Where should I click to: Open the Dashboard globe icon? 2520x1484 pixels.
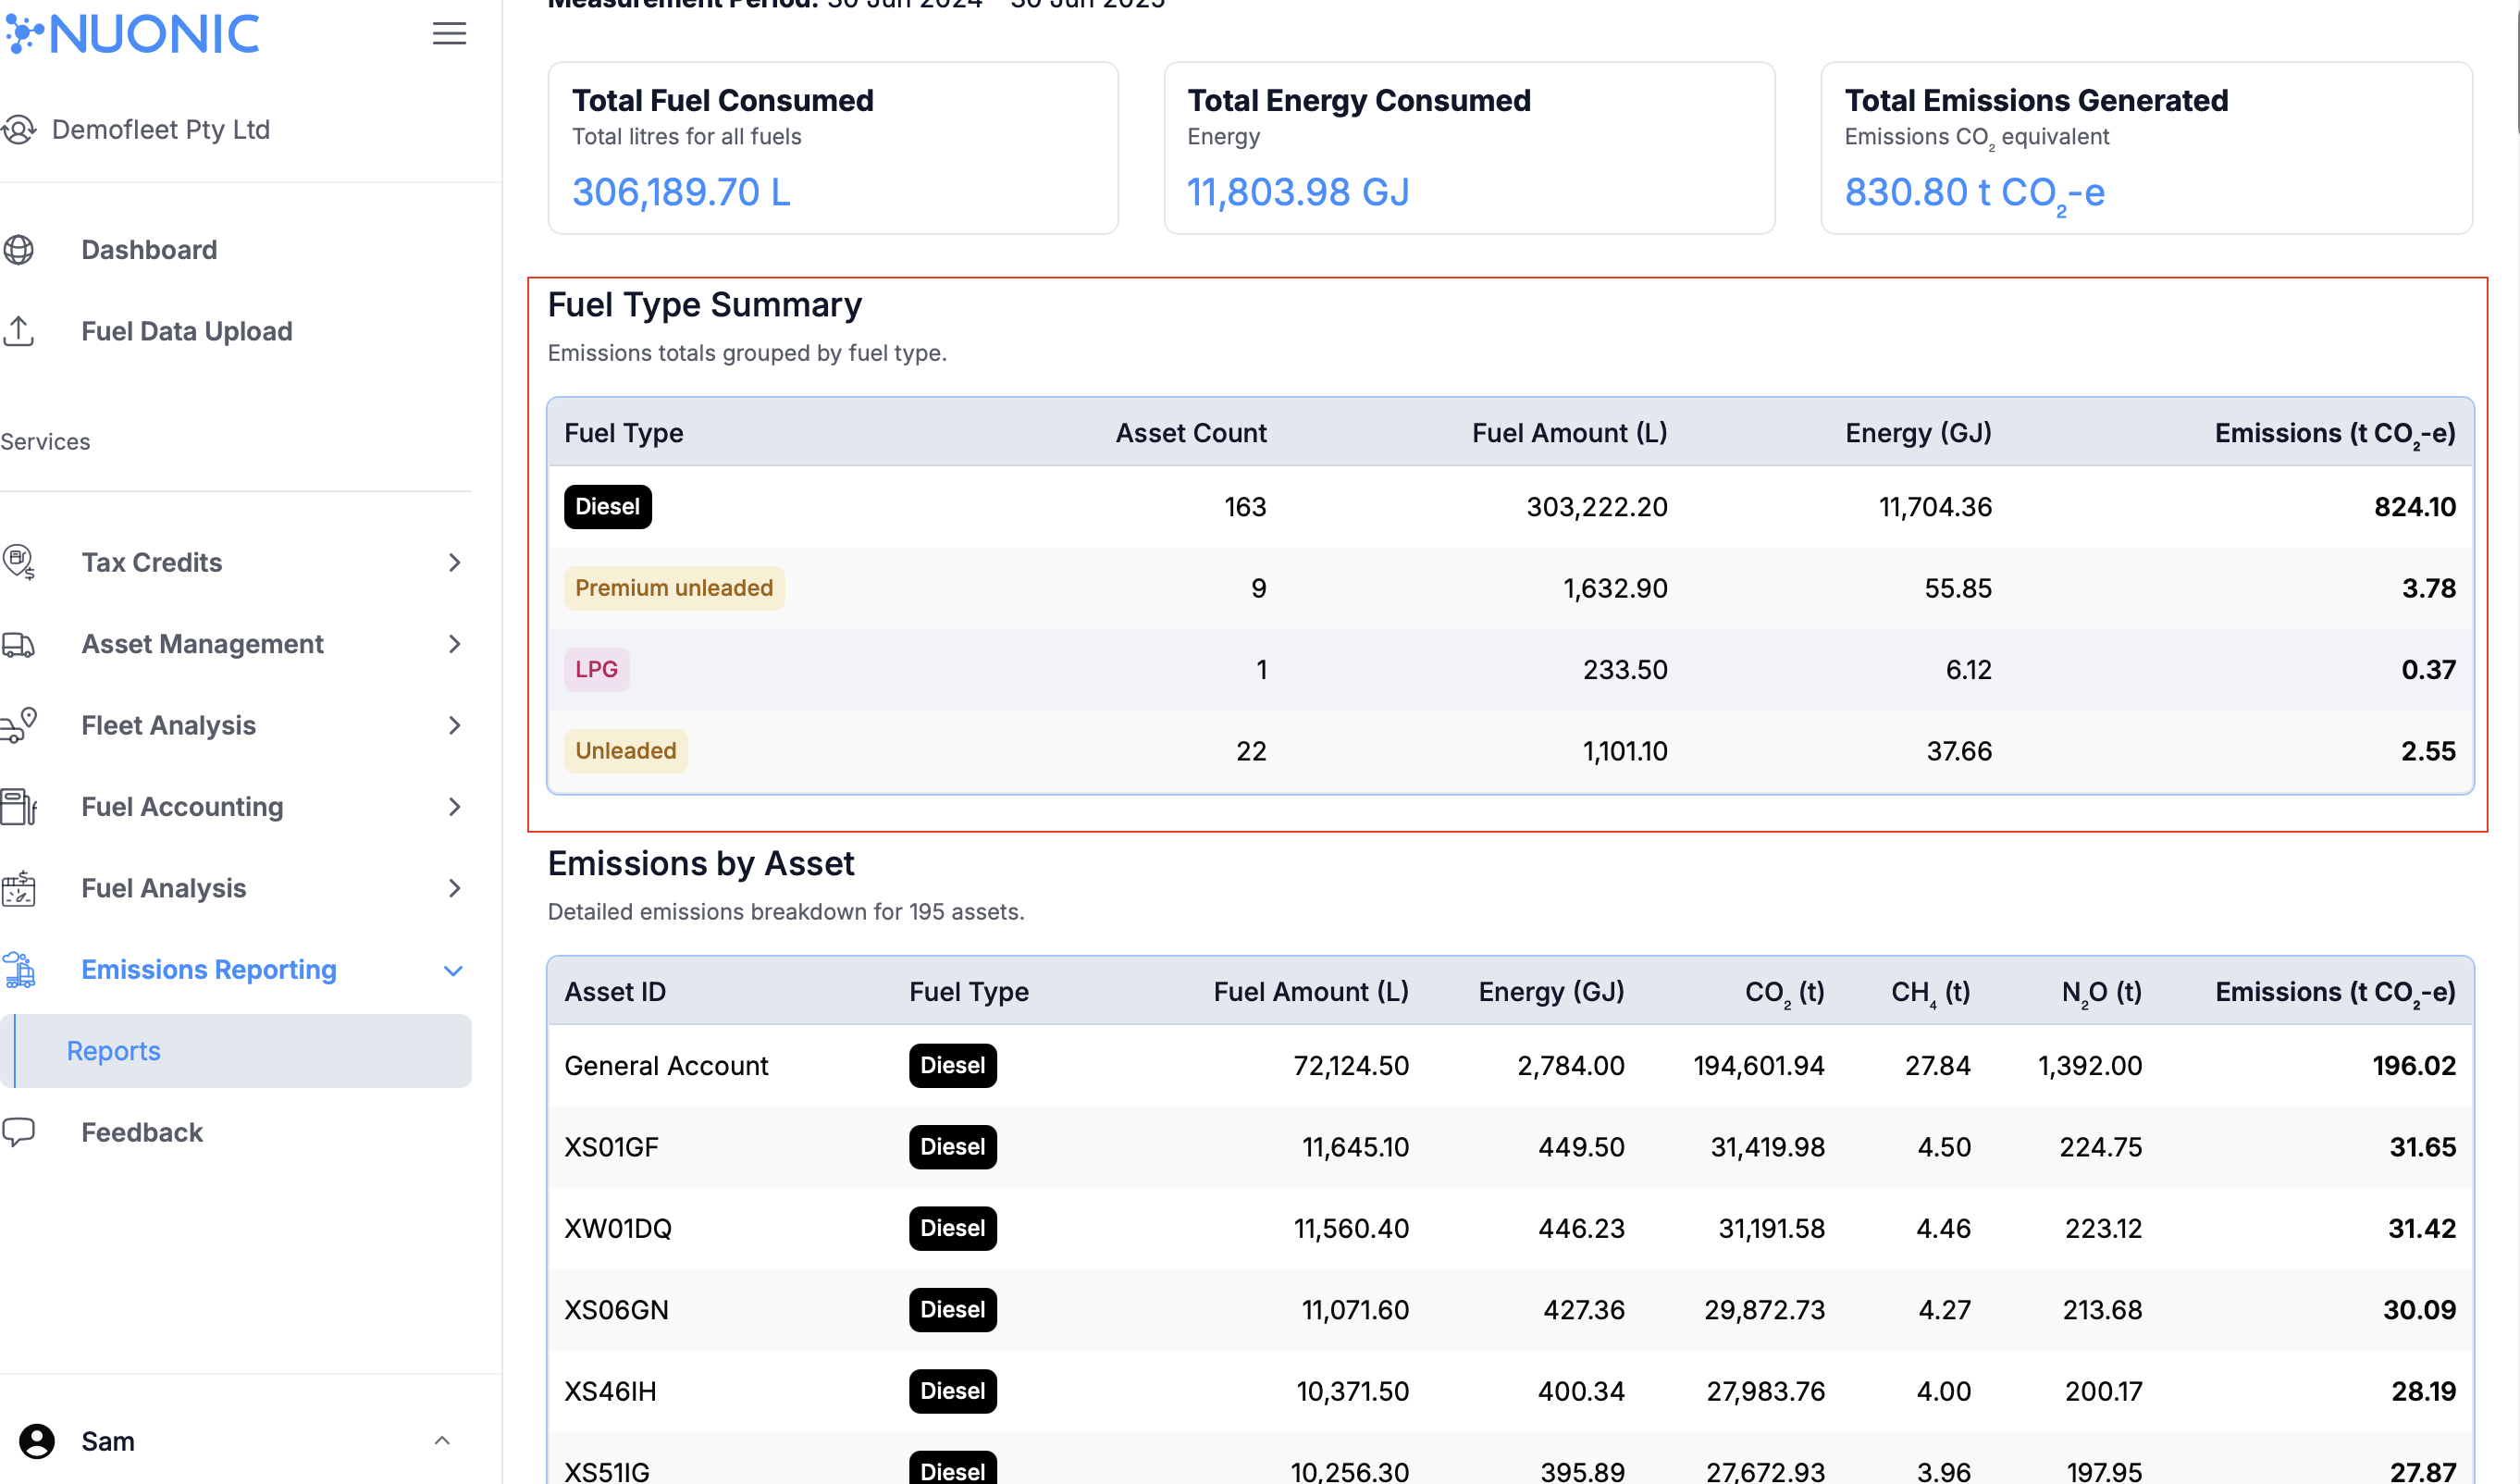[x=20, y=249]
